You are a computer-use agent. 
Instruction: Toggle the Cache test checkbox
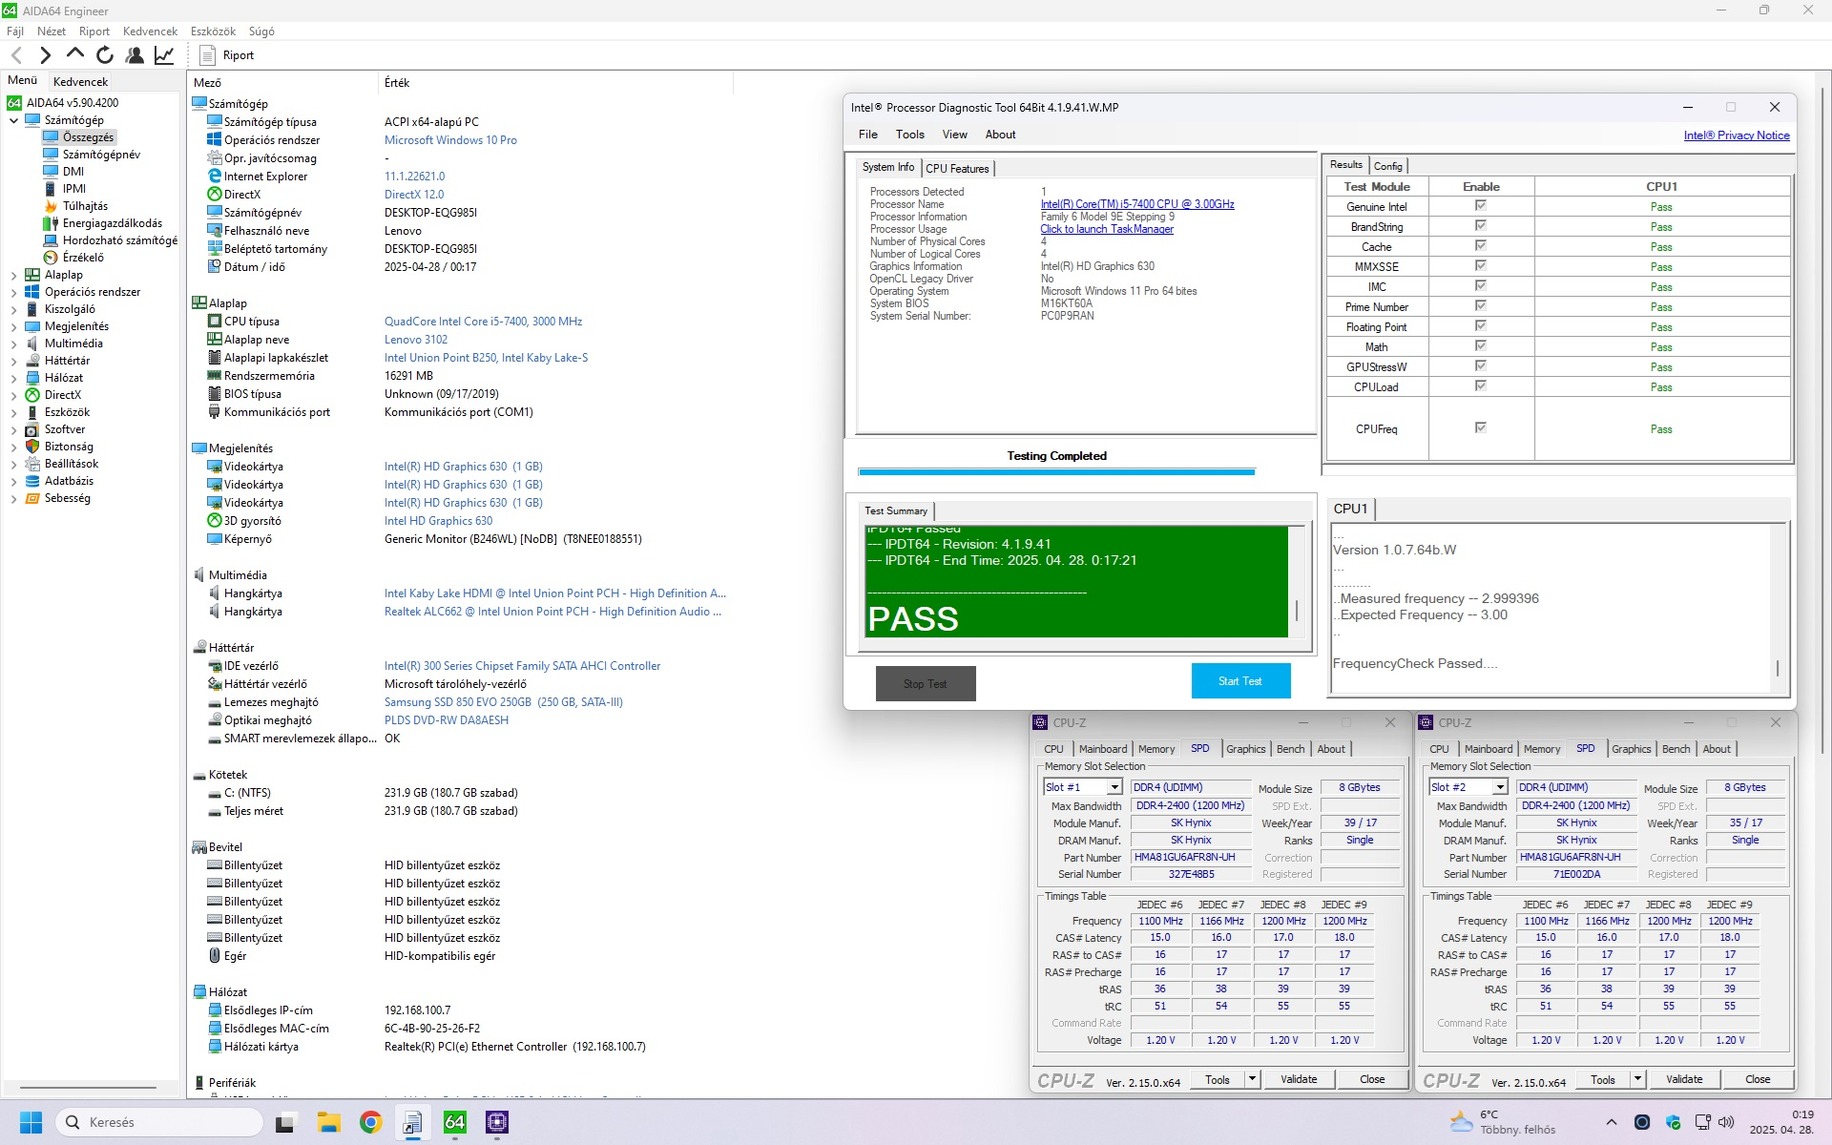pos(1480,246)
